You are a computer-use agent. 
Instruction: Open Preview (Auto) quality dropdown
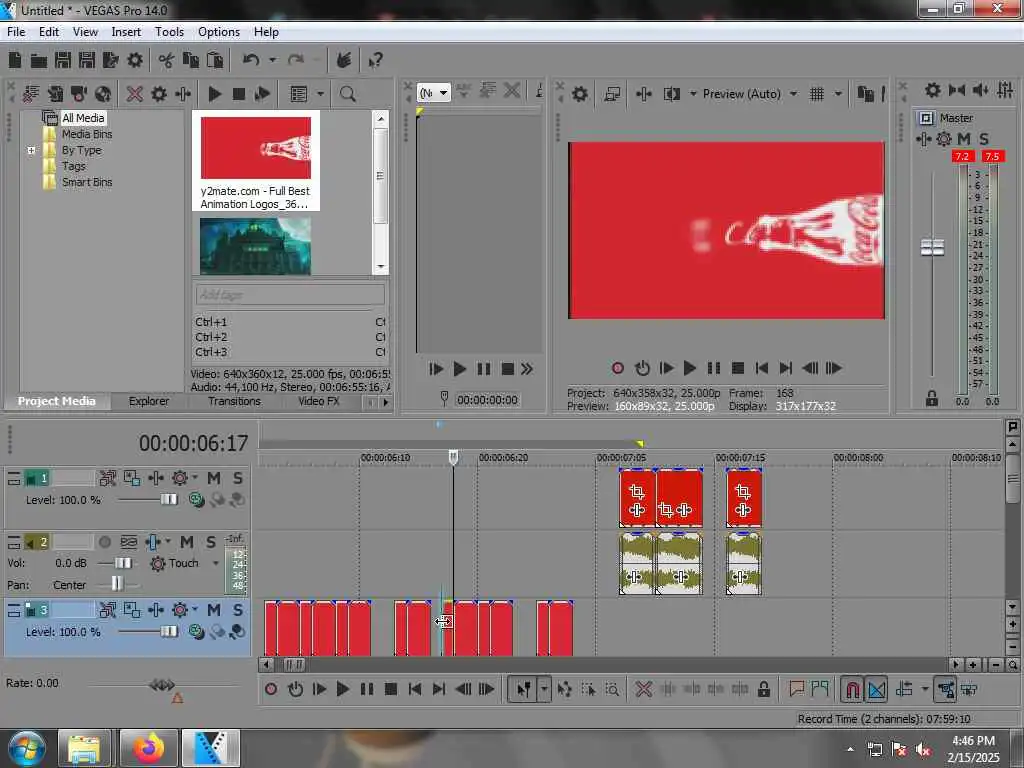[x=793, y=94]
